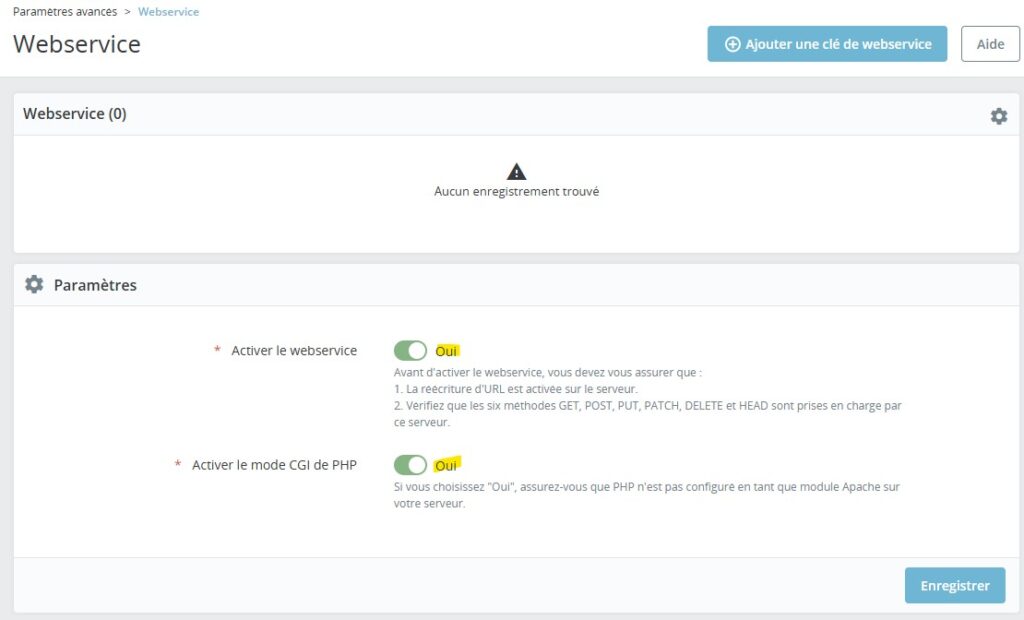1024x620 pixels.
Task: Toggle the 'Activer le mode CGI de PHP' switch
Action: point(410,465)
